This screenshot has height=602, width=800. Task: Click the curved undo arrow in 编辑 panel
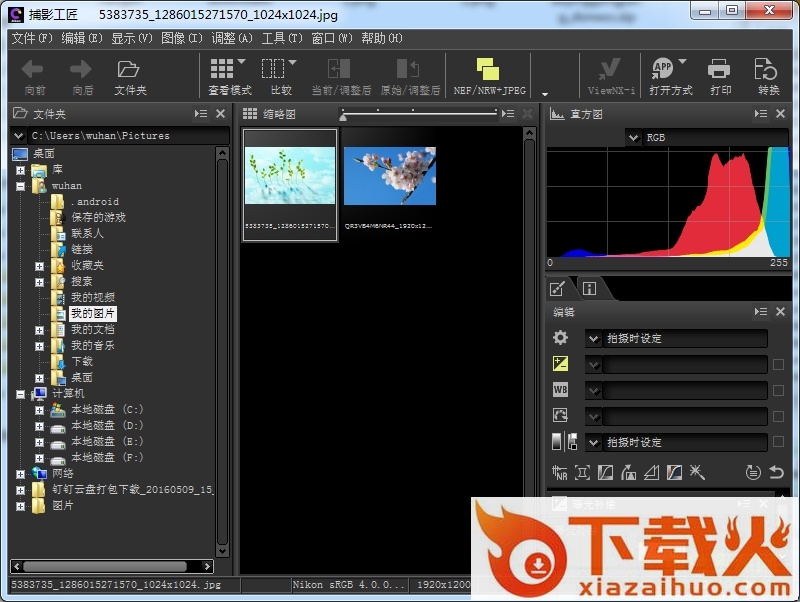[777, 472]
